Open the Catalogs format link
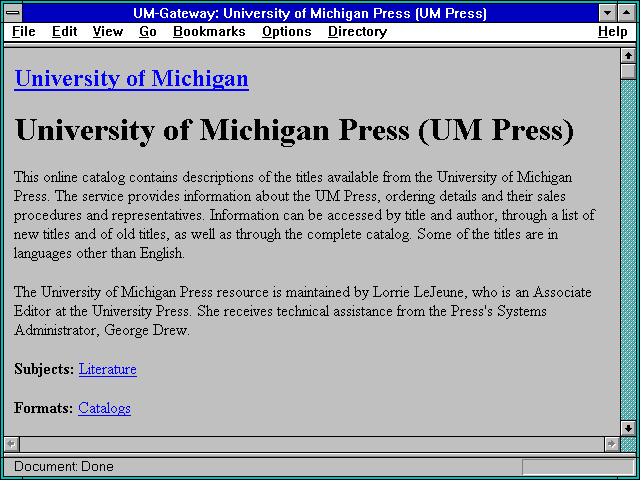 104,408
